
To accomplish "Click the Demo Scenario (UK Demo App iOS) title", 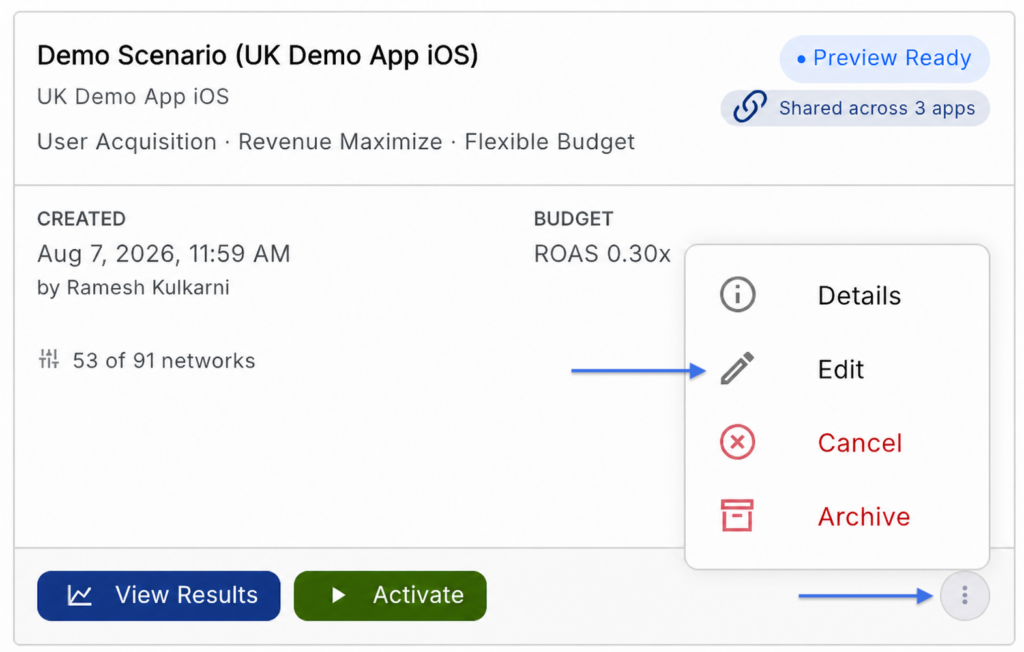I will coord(257,55).
